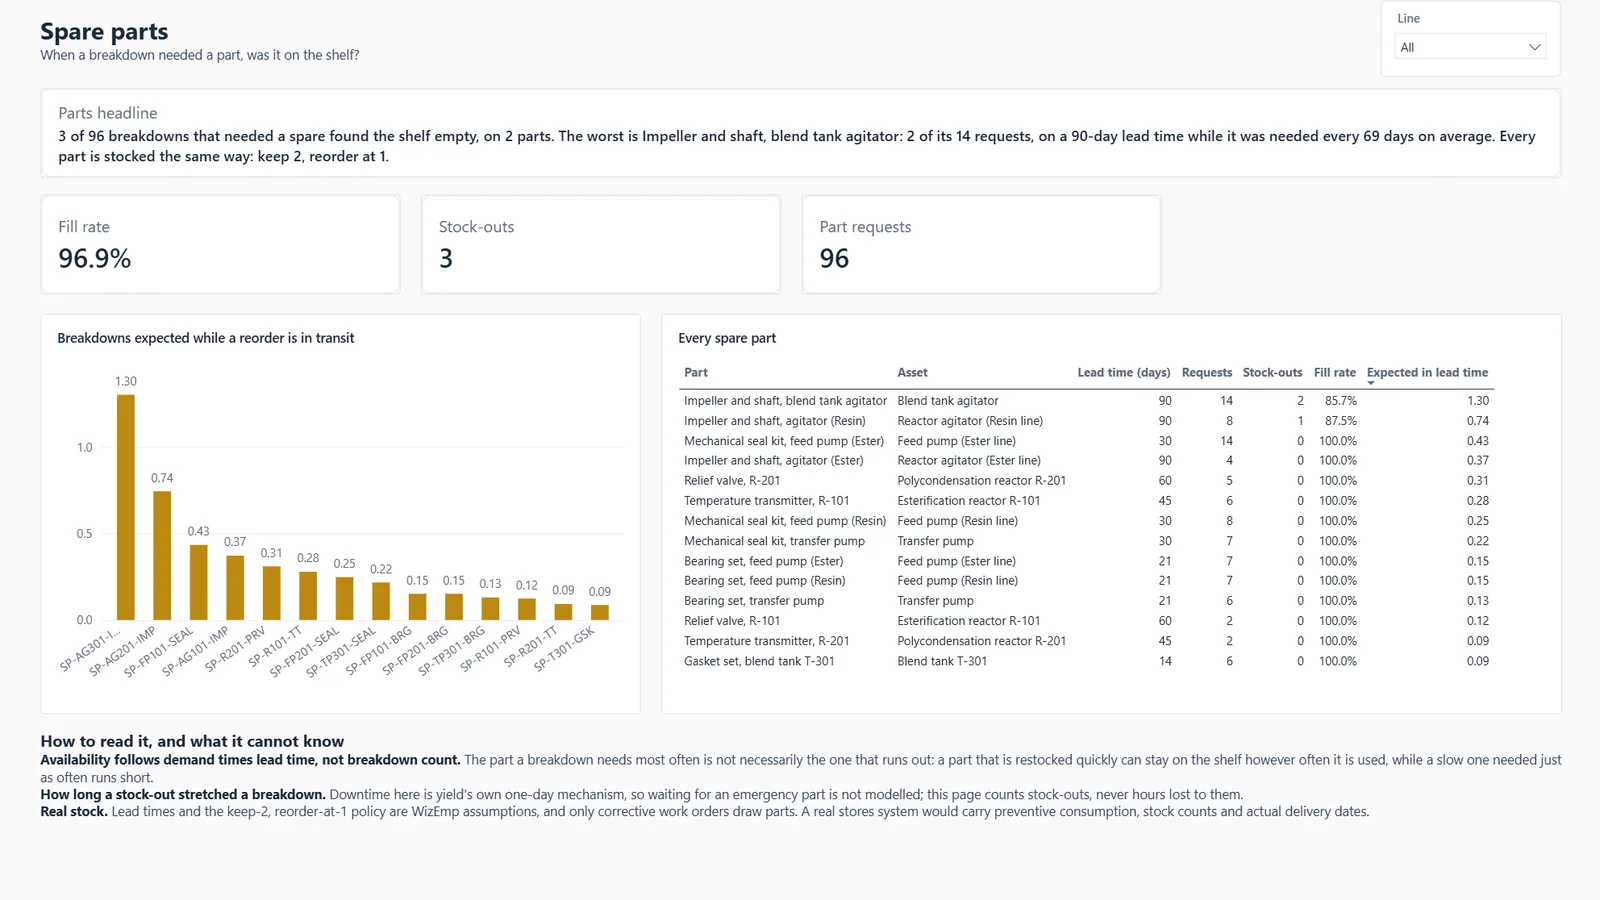The width and height of the screenshot is (1600, 900).
Task: Click the 85.7% fill rate cell
Action: click(x=1340, y=400)
